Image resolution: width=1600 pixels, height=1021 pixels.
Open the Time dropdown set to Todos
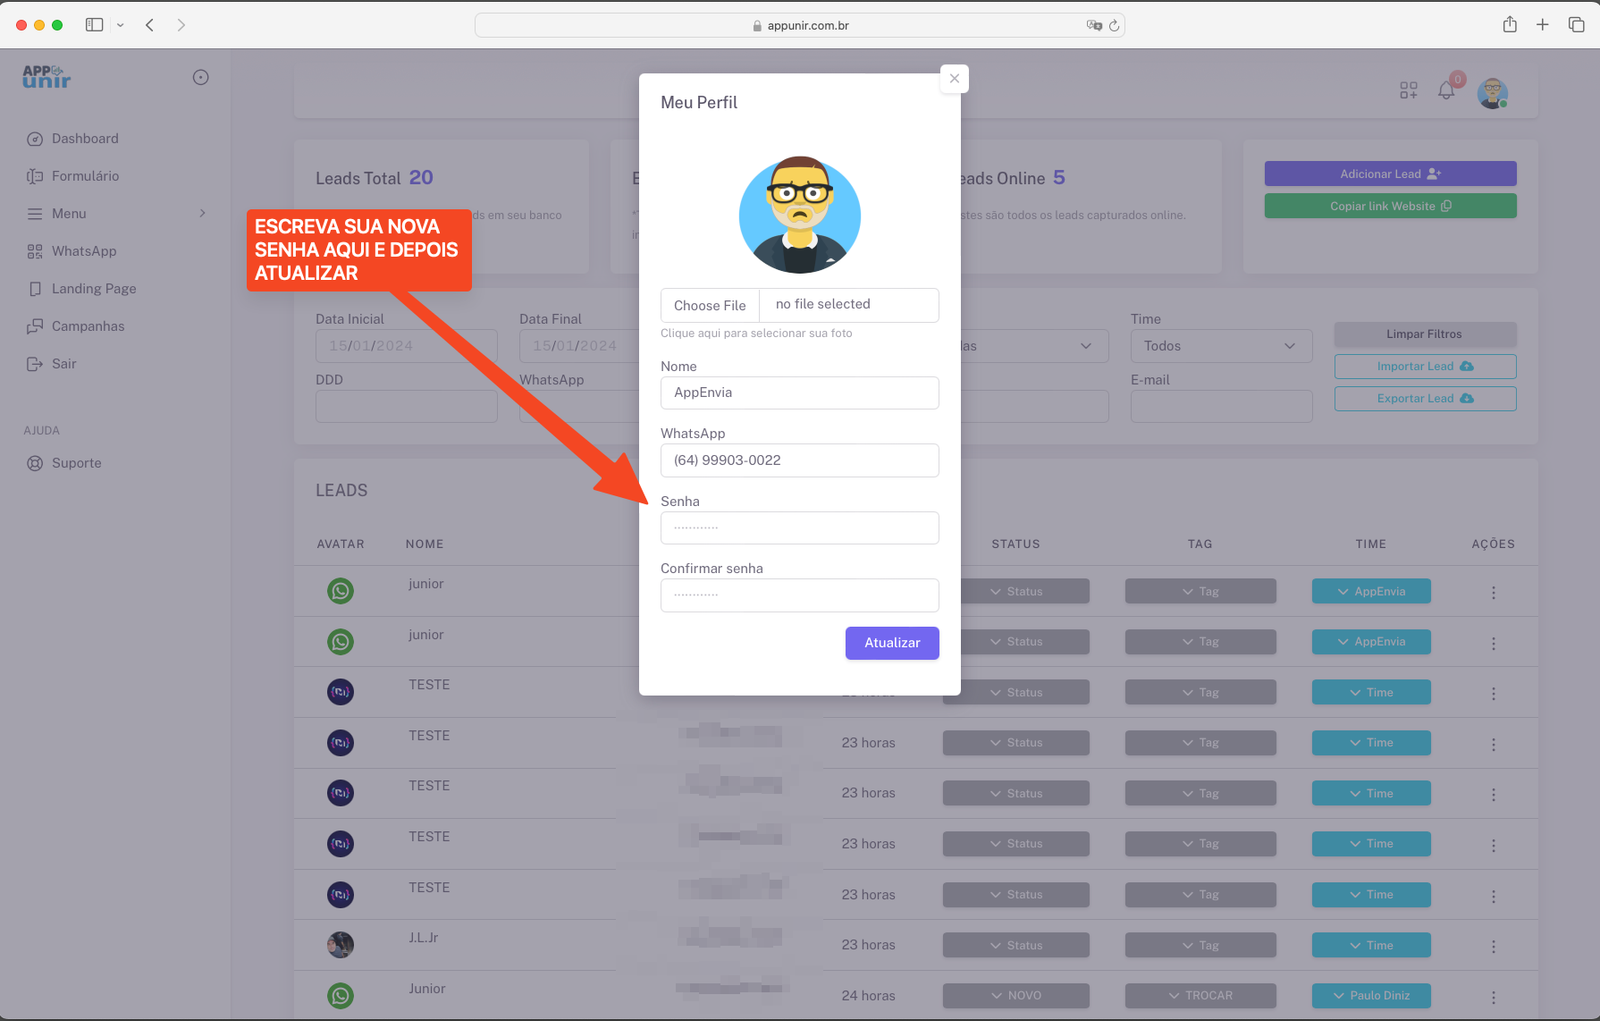click(1220, 346)
